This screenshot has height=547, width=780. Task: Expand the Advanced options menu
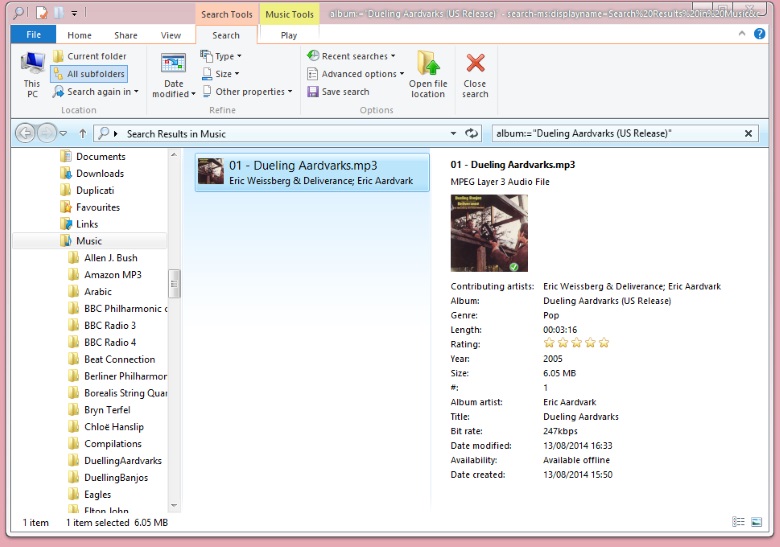(355, 74)
